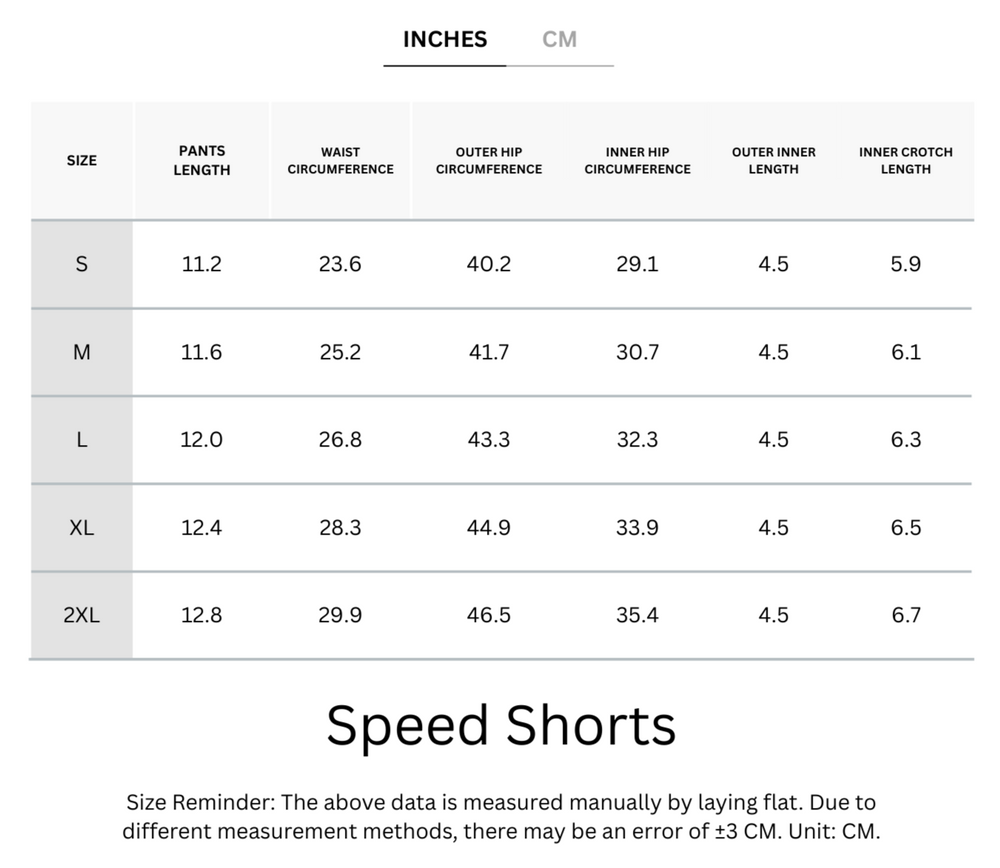Switch to the CM tab
Screen dimensions: 1000x868
tap(559, 40)
